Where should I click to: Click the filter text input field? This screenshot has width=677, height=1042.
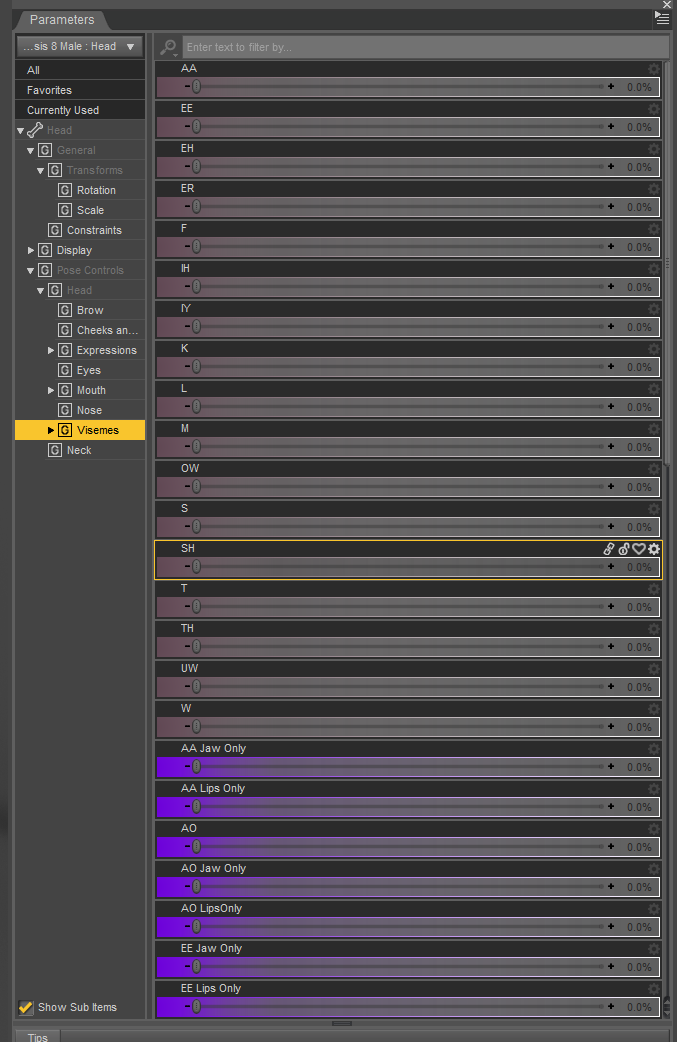click(x=425, y=47)
